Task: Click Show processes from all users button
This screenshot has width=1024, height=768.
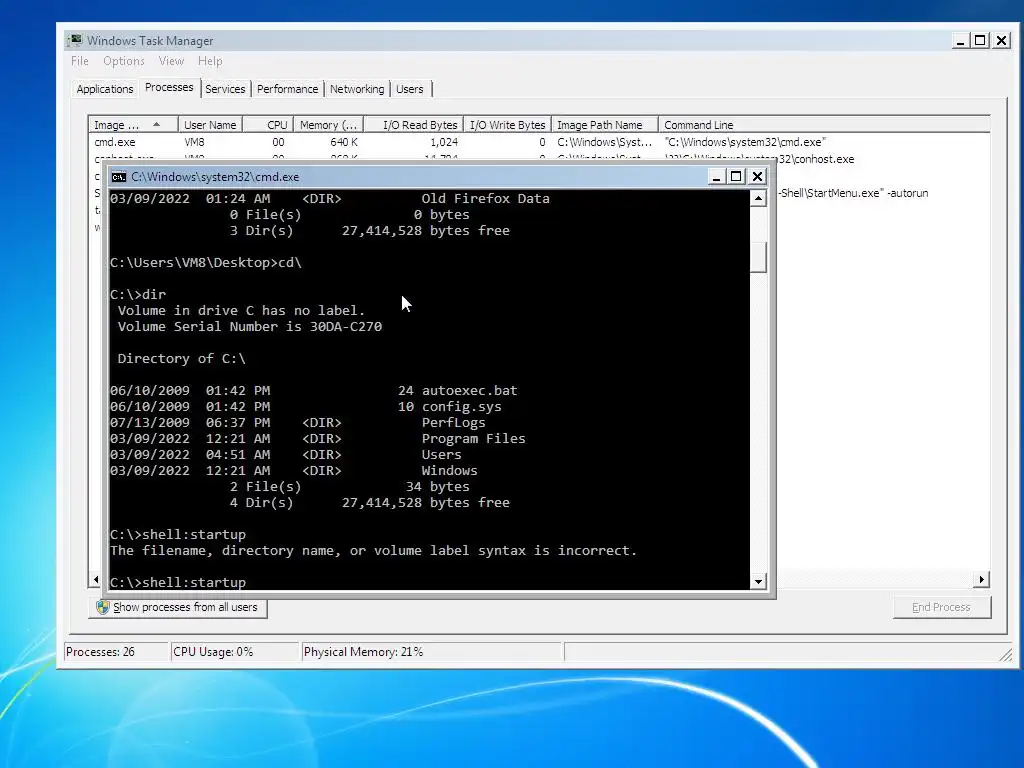Action: 178,607
